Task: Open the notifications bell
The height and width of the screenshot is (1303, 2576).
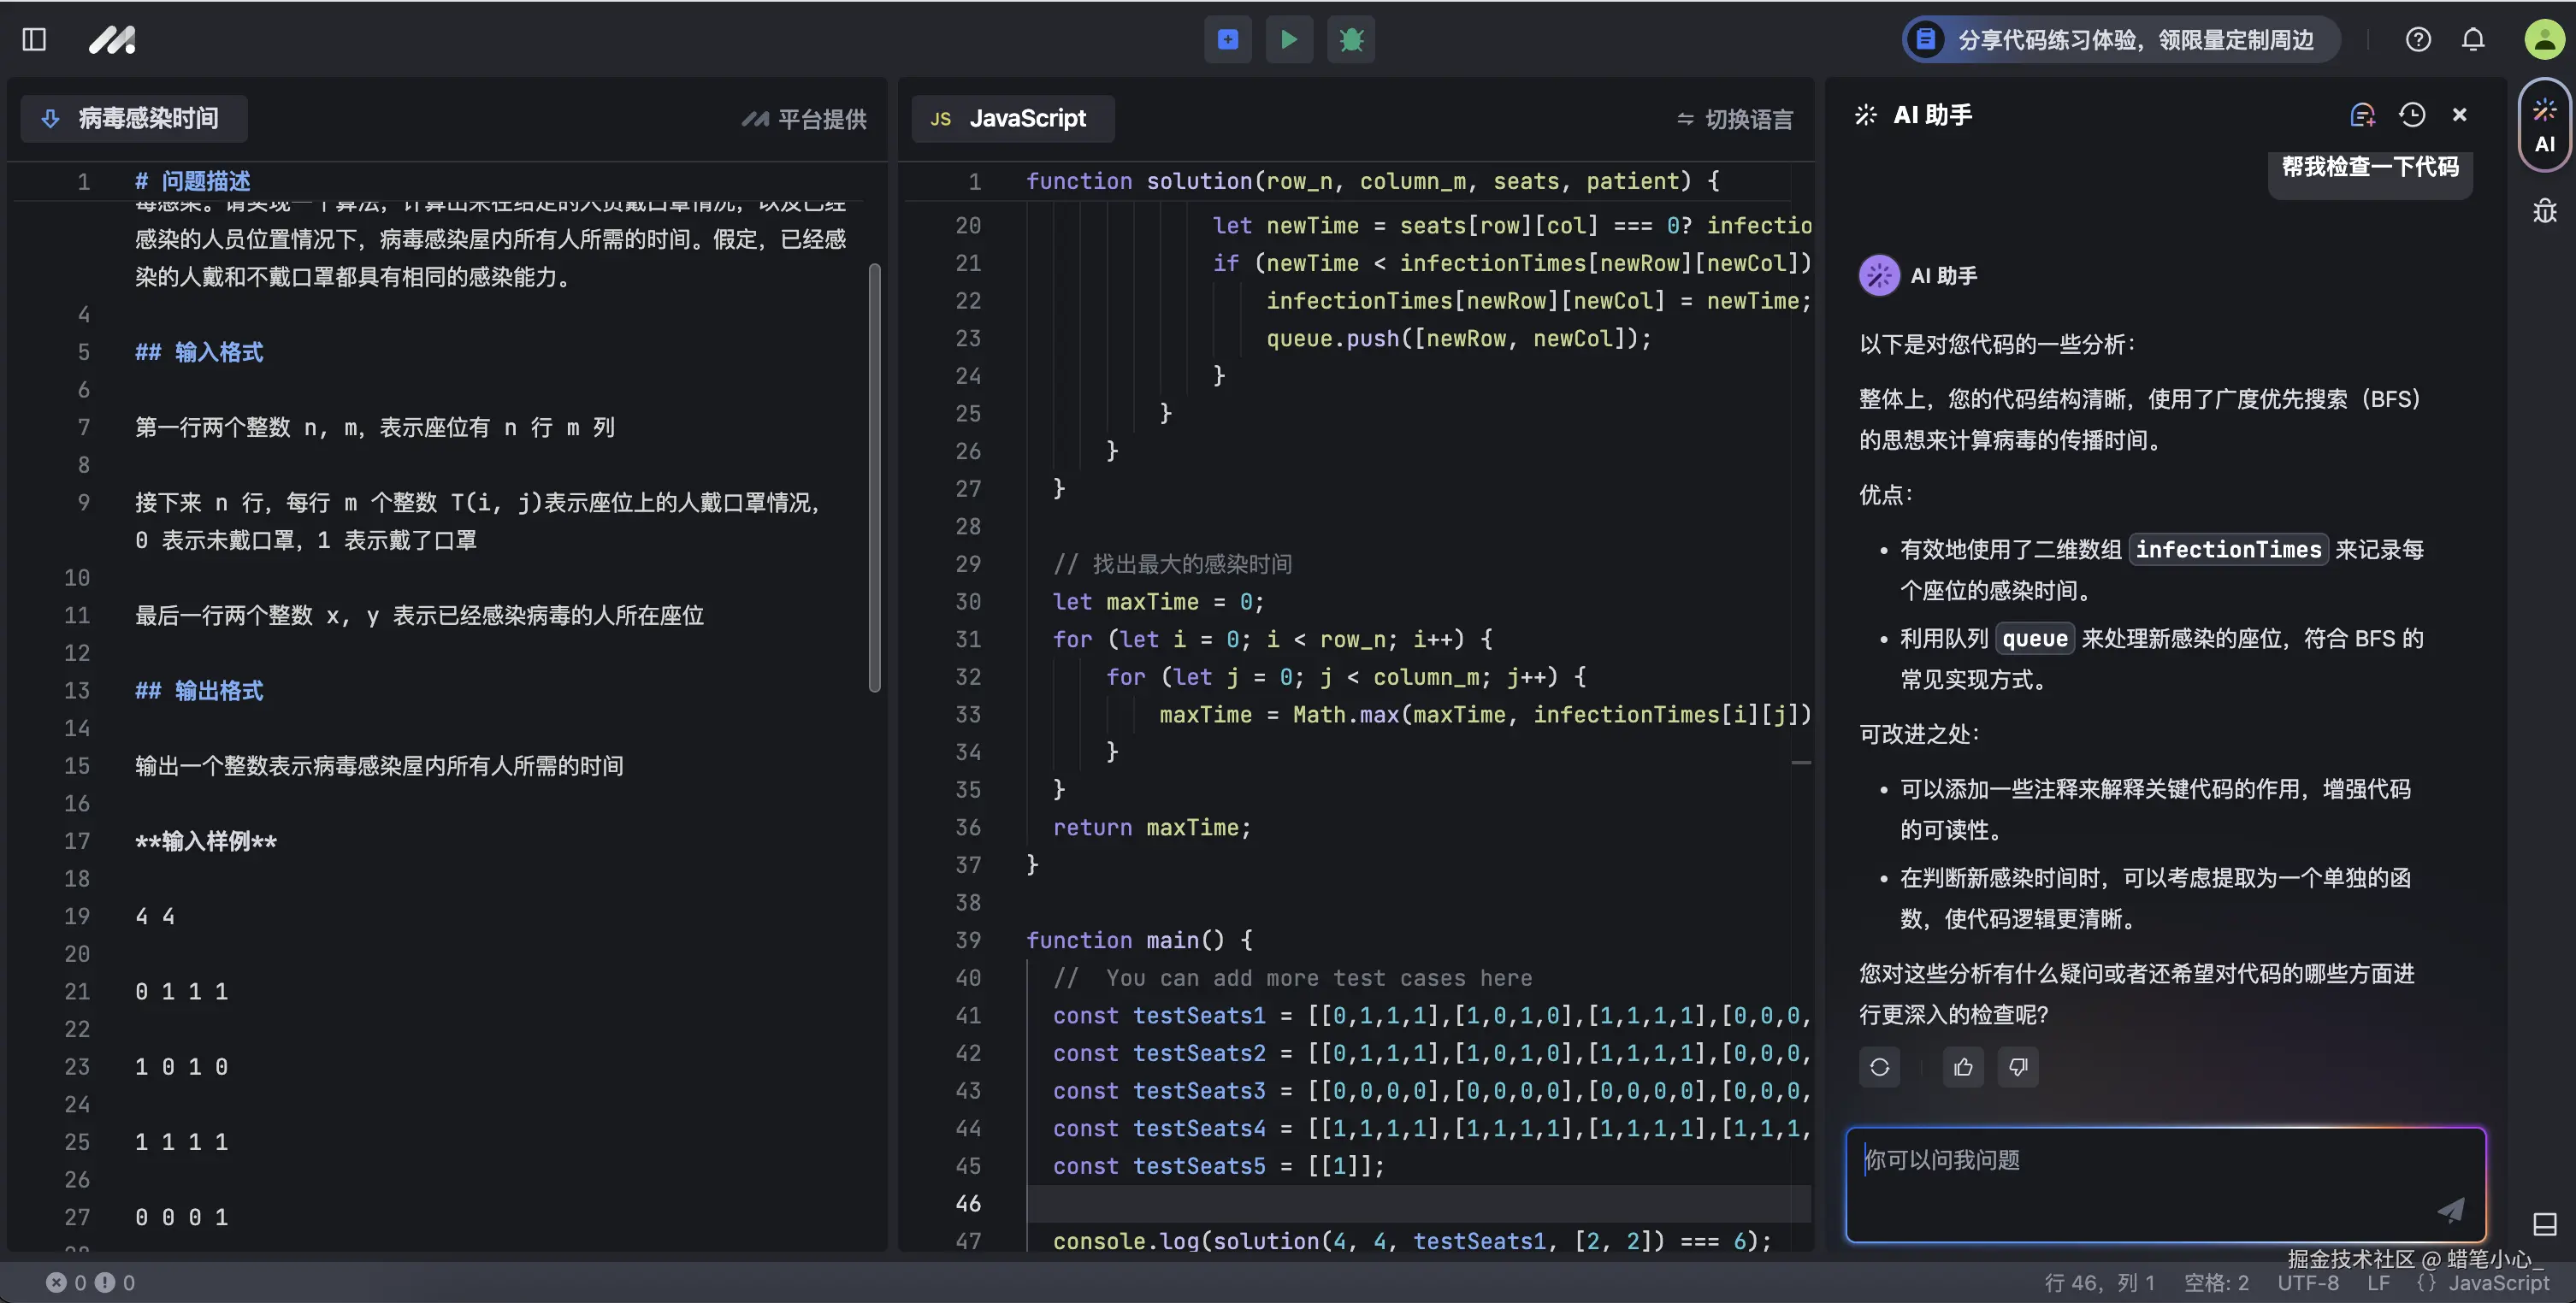Action: pyautogui.click(x=2473, y=40)
